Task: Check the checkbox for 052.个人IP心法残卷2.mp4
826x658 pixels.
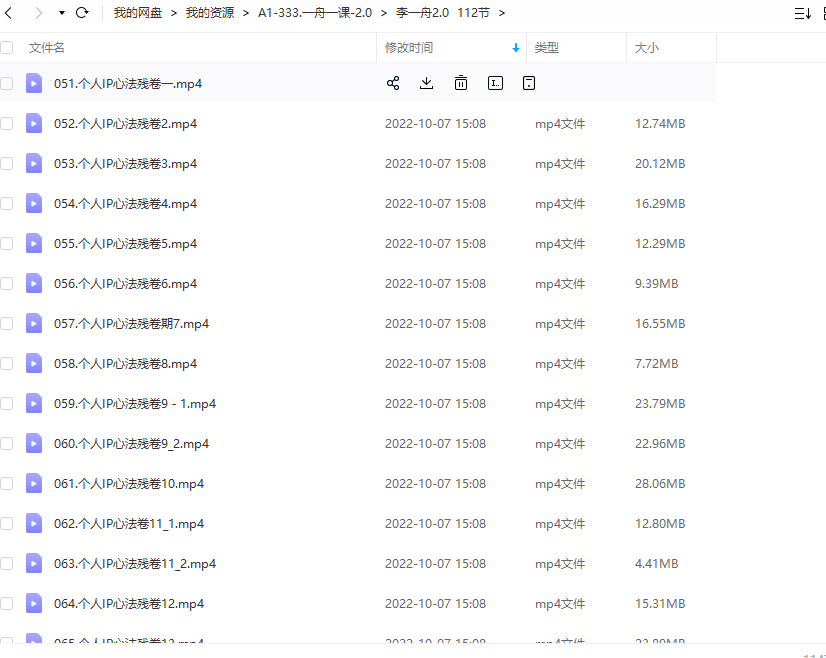Action: [6, 123]
